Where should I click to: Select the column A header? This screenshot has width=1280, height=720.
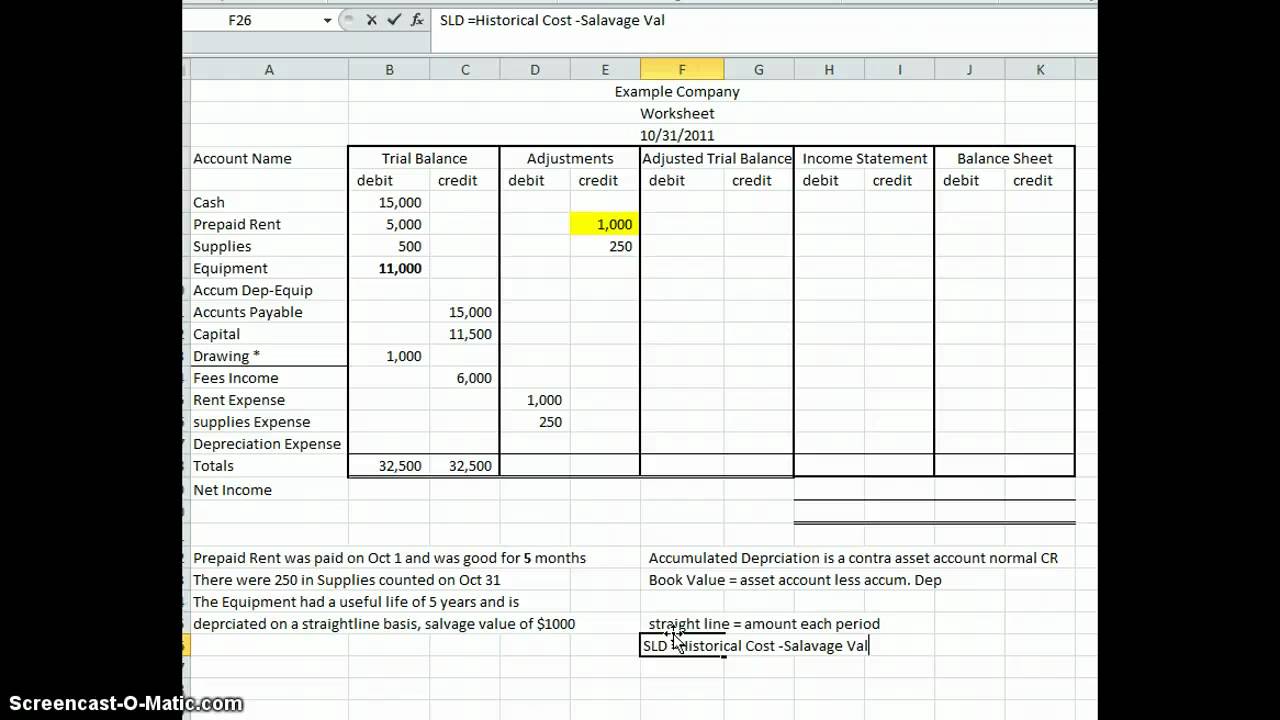pos(268,68)
